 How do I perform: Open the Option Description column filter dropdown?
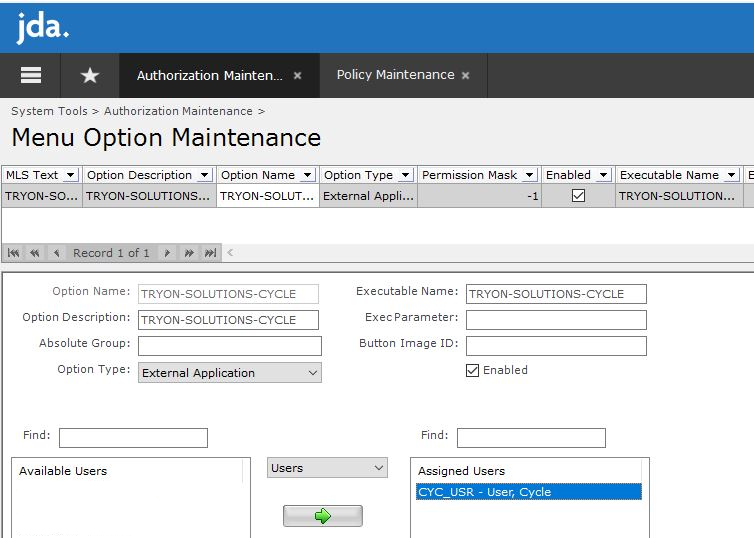pyautogui.click(x=205, y=175)
